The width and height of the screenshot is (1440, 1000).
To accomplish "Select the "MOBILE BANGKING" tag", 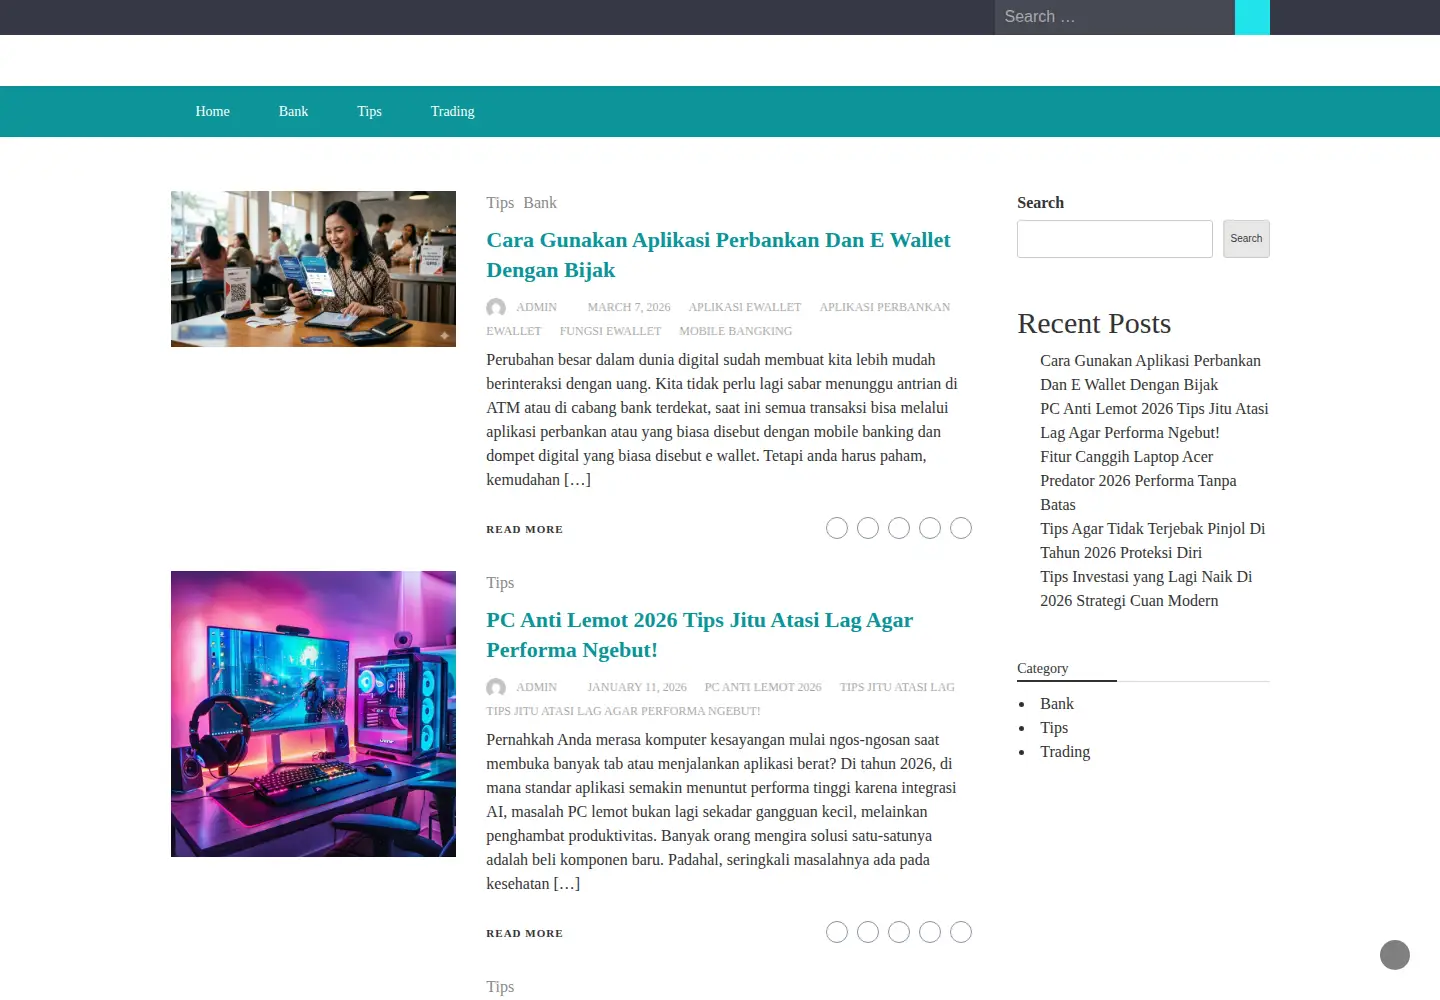I will pos(736,331).
